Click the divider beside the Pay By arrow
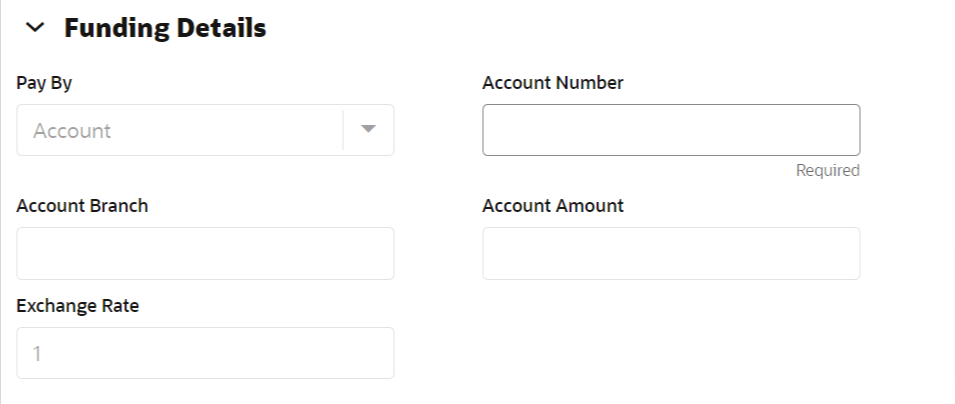The image size is (955, 404). click(x=343, y=130)
